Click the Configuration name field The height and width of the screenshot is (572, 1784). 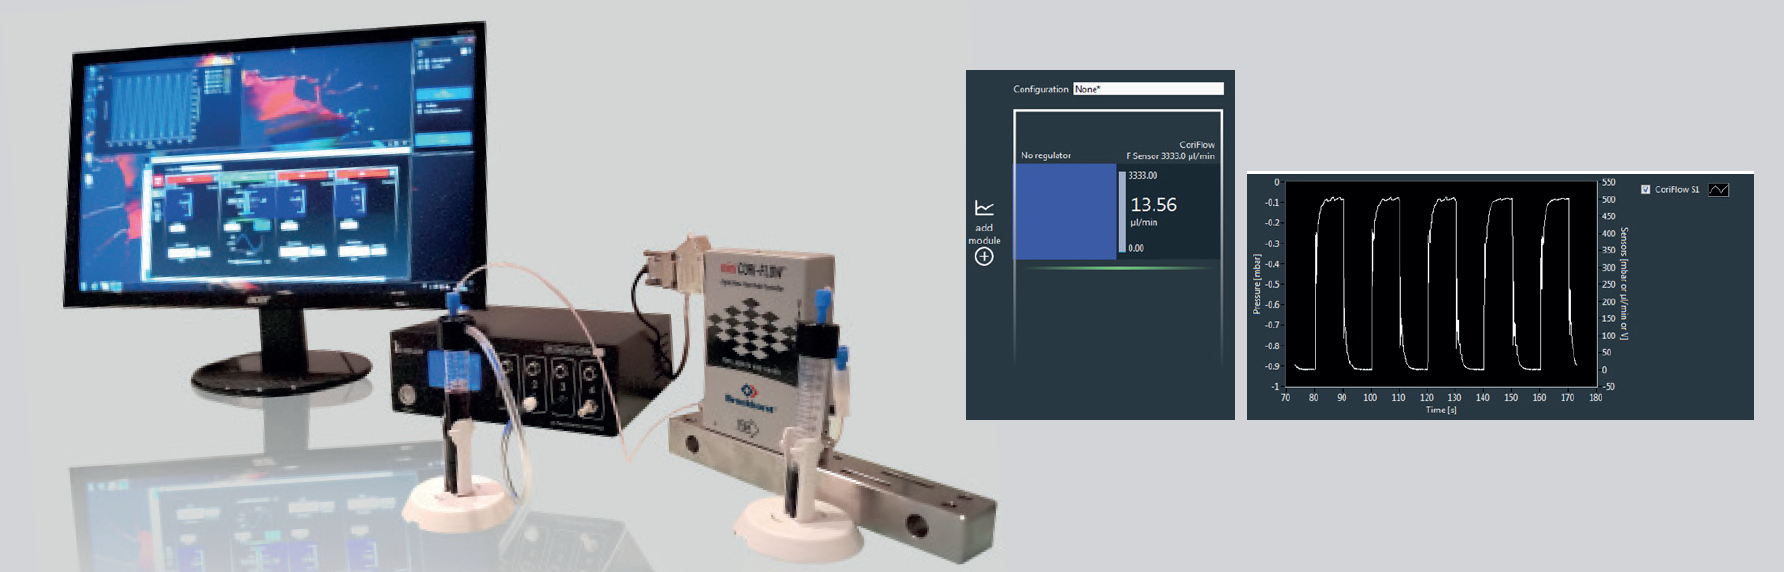coord(1147,89)
